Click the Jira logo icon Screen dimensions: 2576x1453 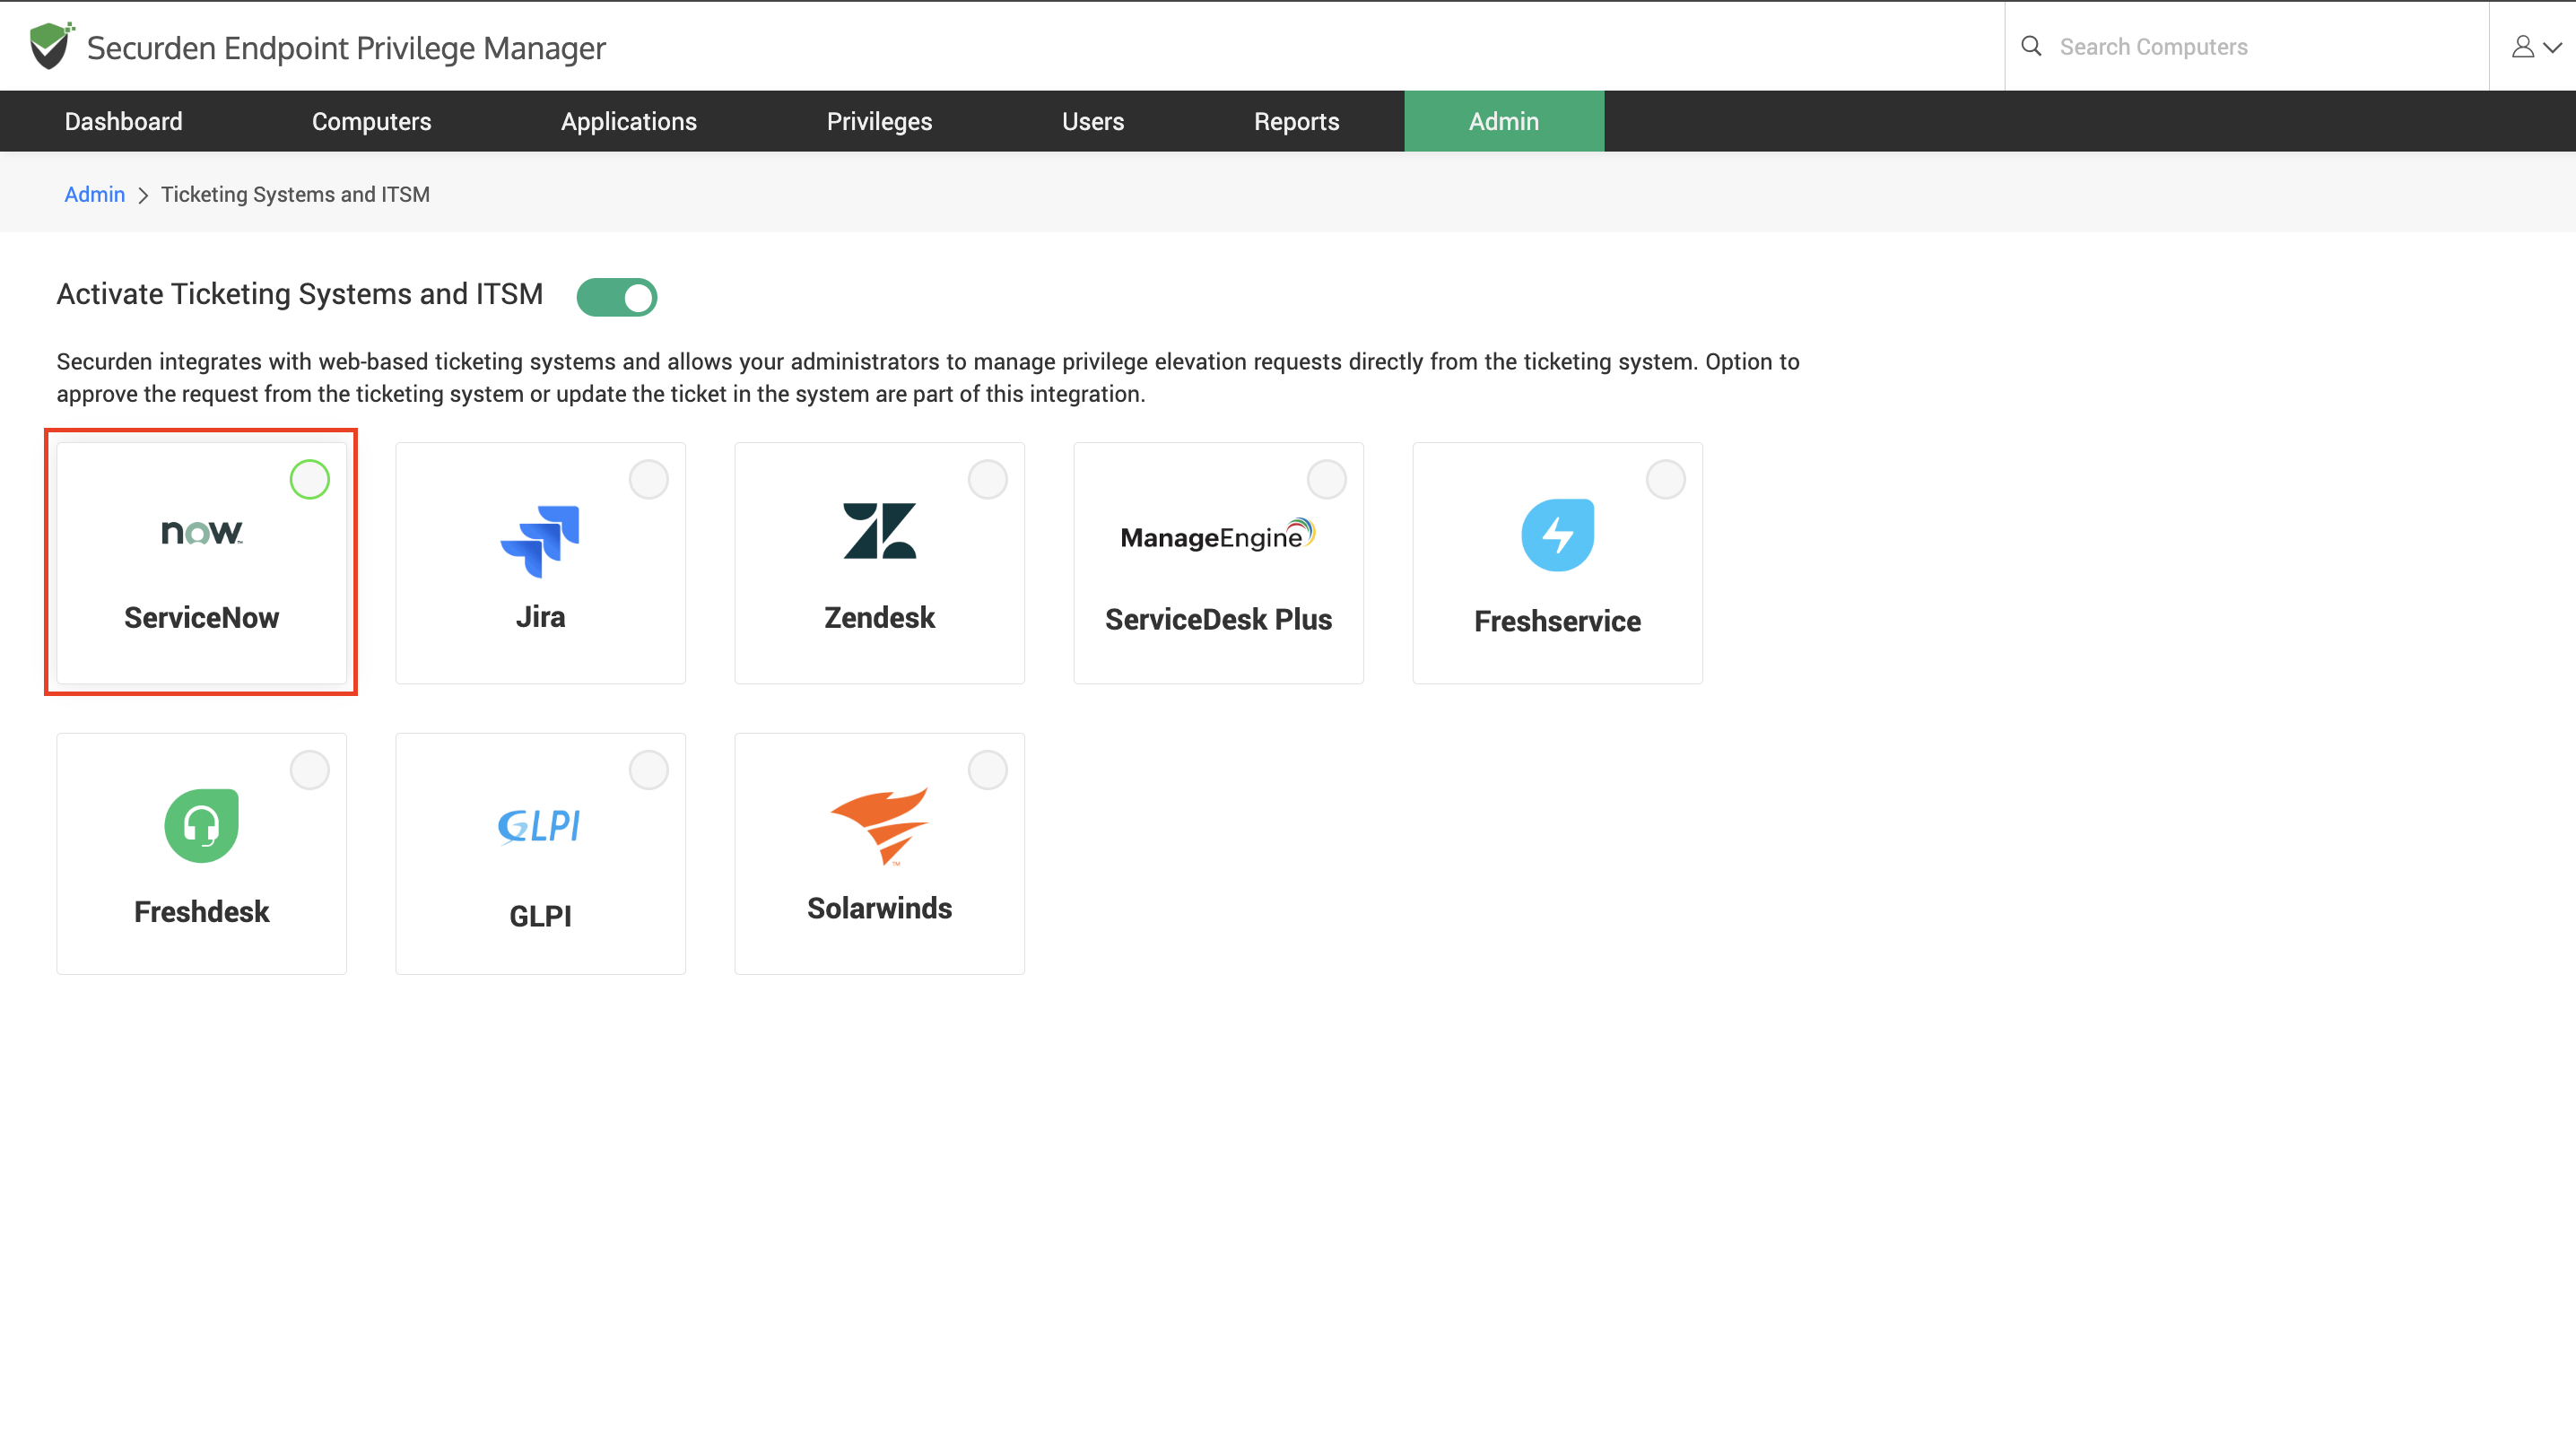(x=540, y=541)
